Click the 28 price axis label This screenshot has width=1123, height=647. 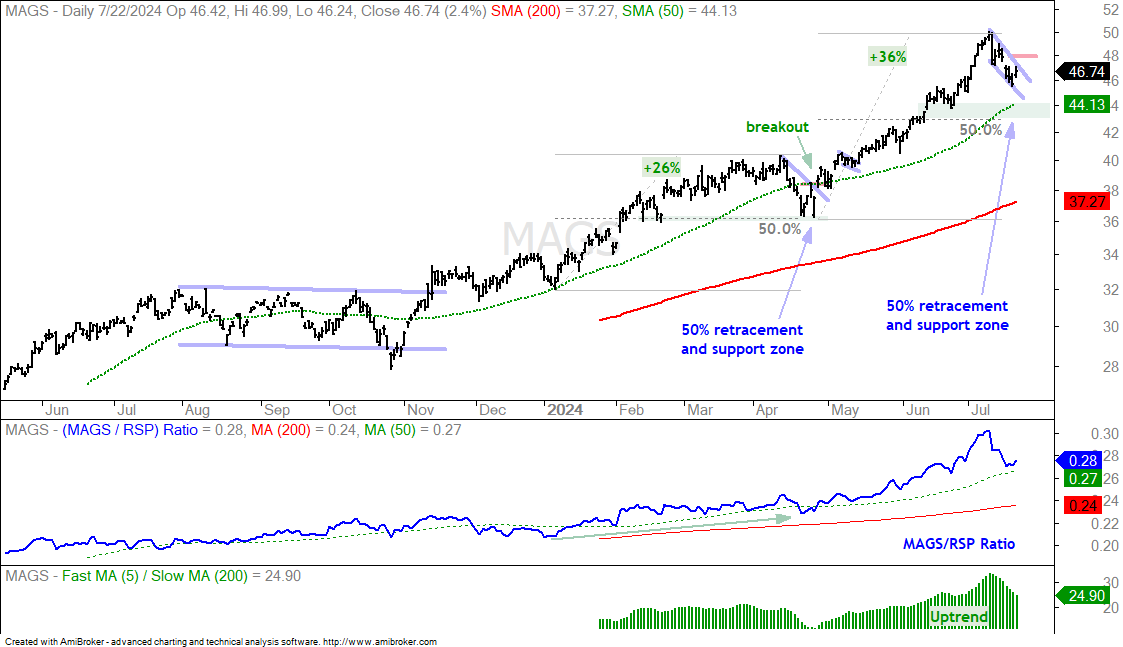pos(1111,367)
